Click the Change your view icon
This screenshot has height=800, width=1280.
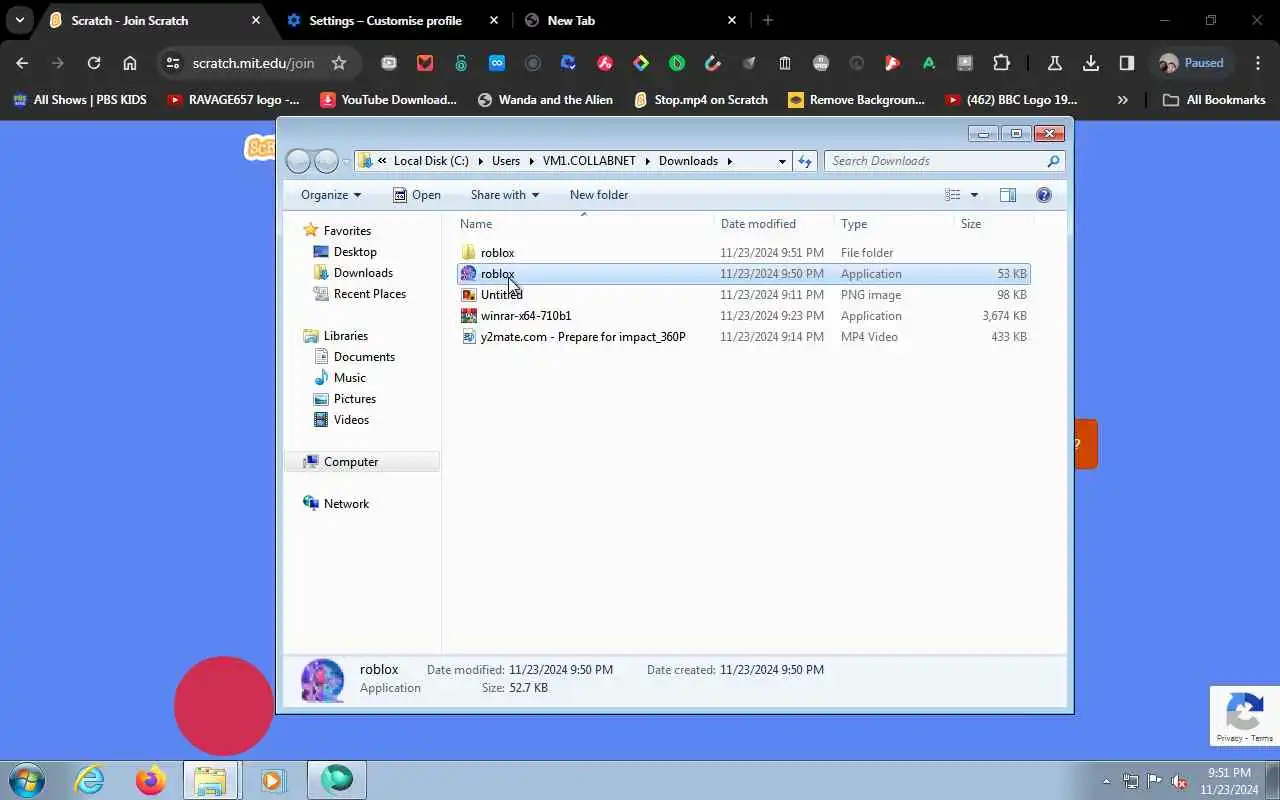(x=953, y=195)
